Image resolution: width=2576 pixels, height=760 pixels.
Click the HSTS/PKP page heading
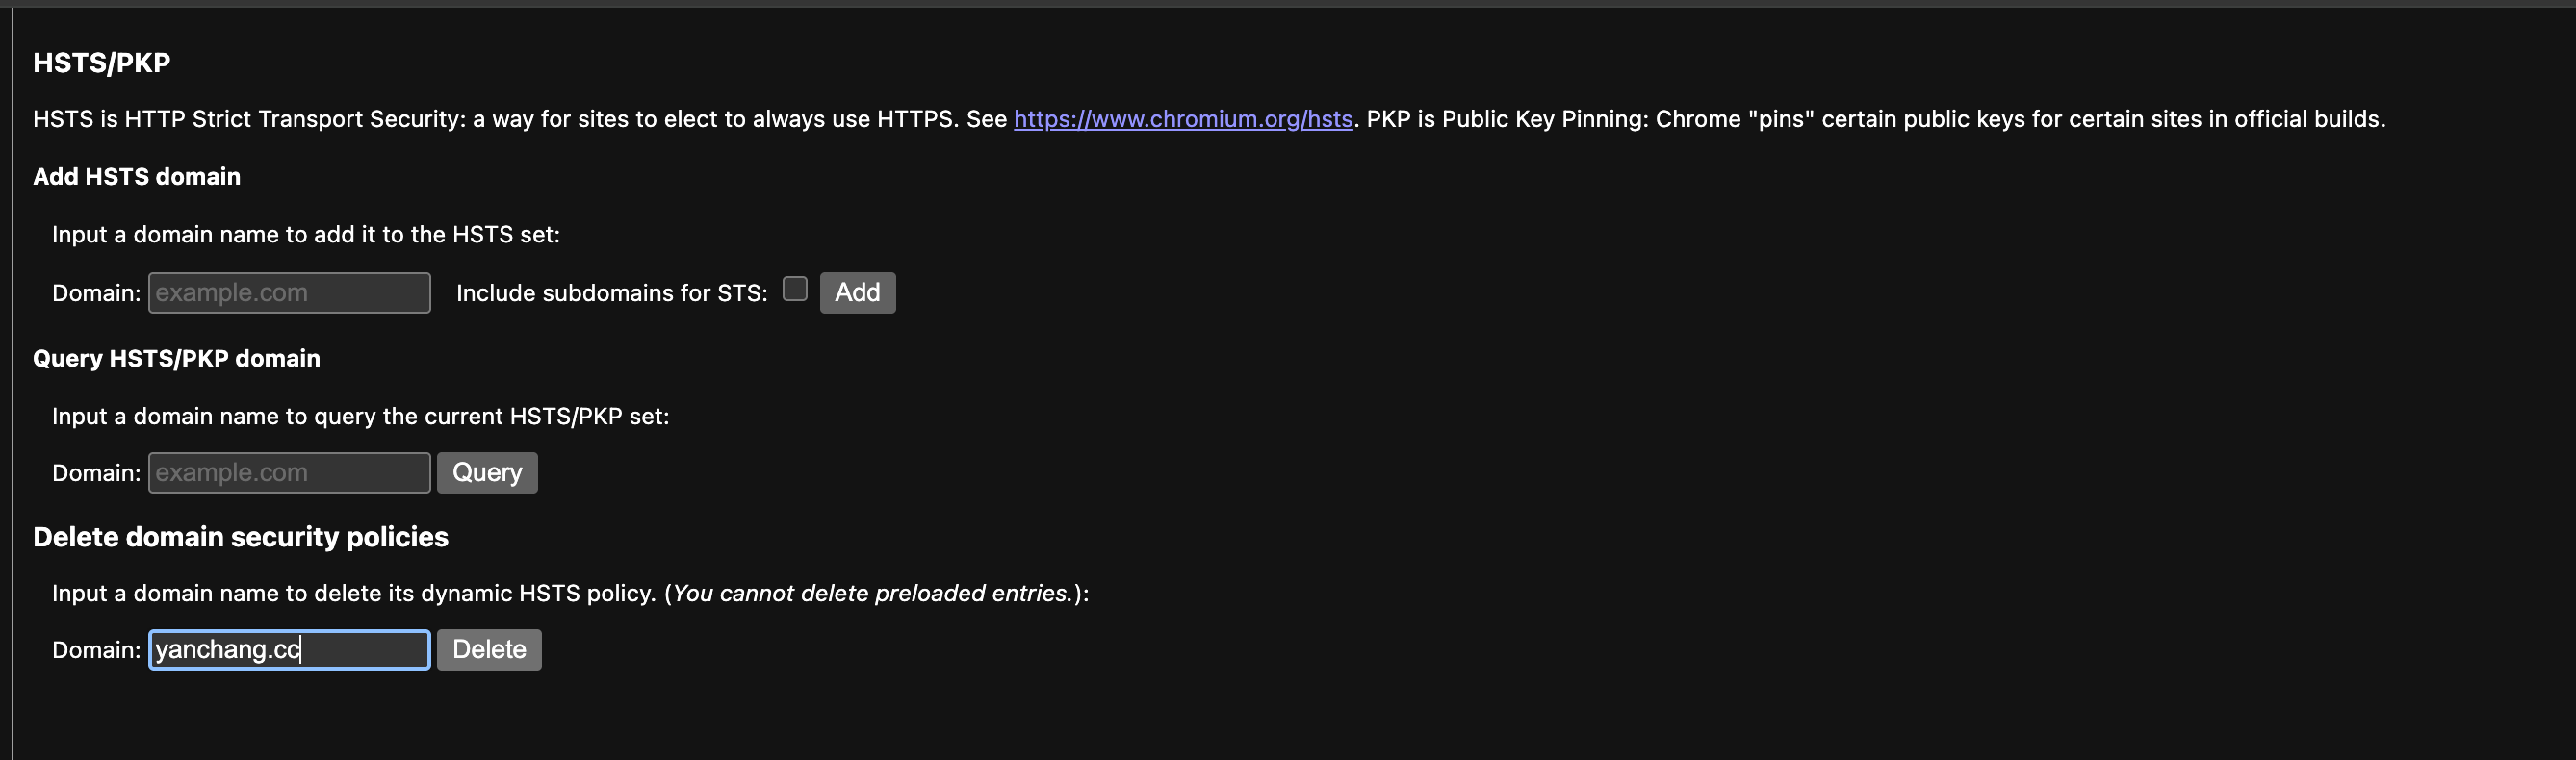click(x=102, y=63)
